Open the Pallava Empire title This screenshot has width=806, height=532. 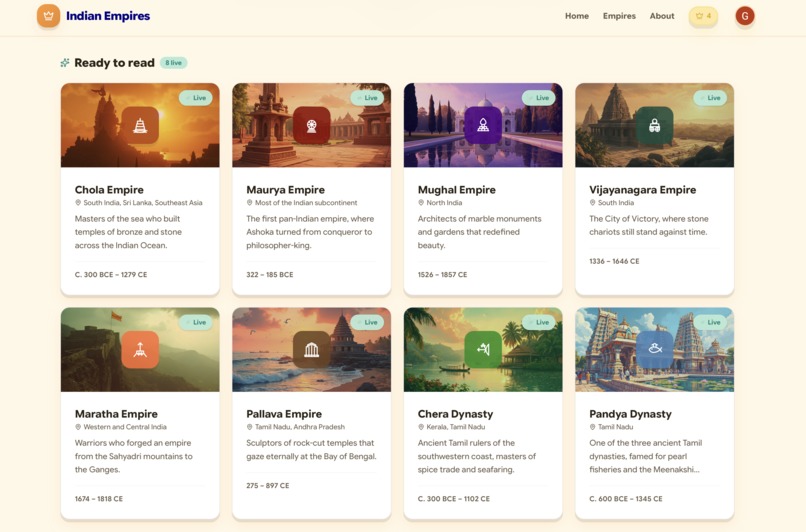(x=284, y=414)
